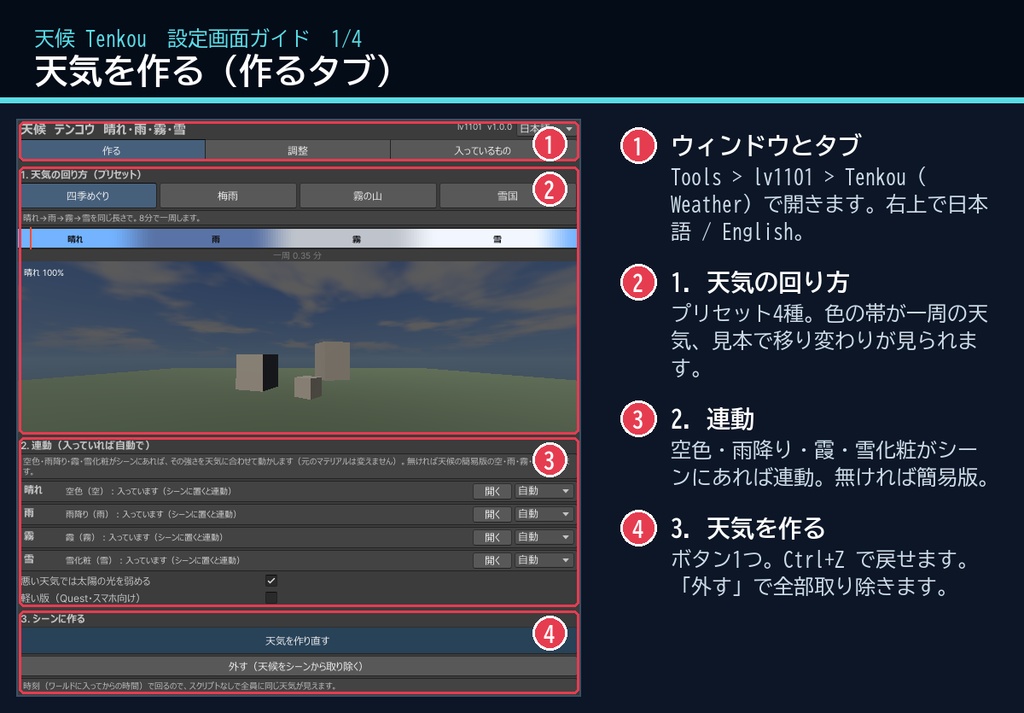Expand the 自動 dropdown for 霧

(x=544, y=537)
